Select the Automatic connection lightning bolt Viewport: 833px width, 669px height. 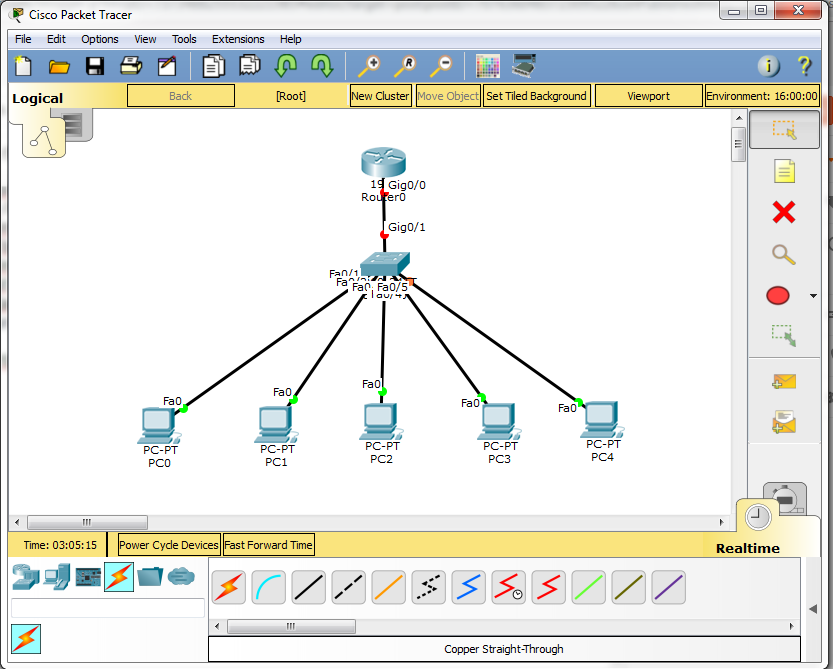click(x=228, y=587)
